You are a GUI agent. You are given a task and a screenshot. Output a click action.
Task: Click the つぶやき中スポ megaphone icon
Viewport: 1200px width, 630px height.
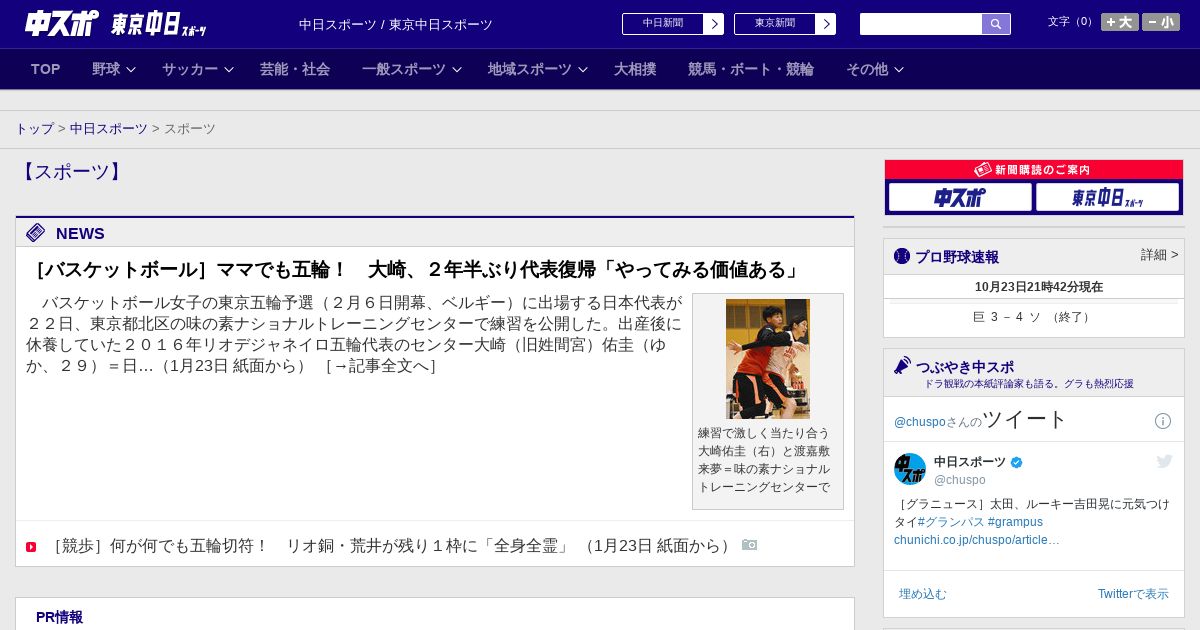coord(902,366)
